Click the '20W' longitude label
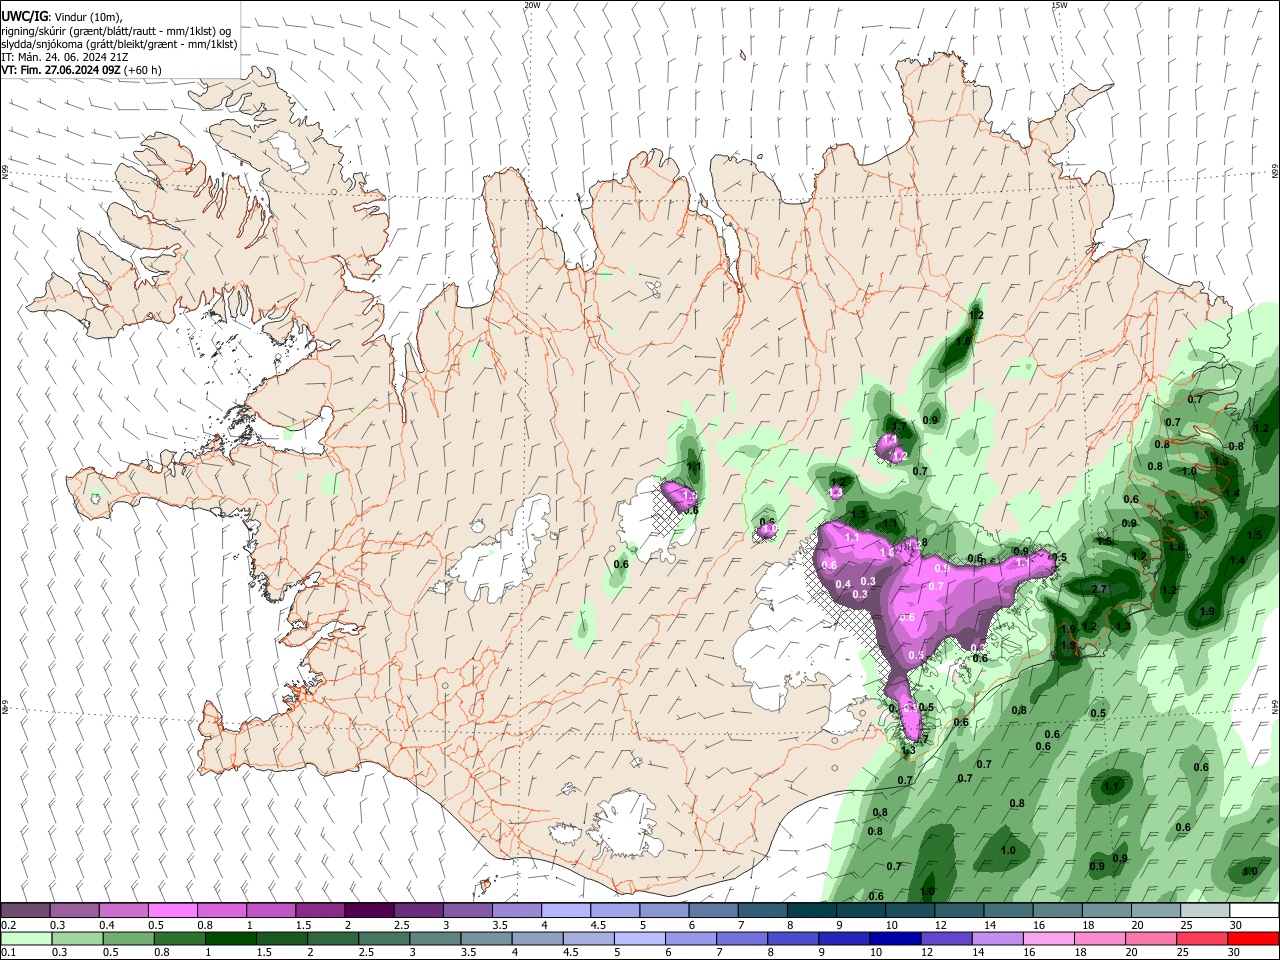1280x960 pixels. 532,5
